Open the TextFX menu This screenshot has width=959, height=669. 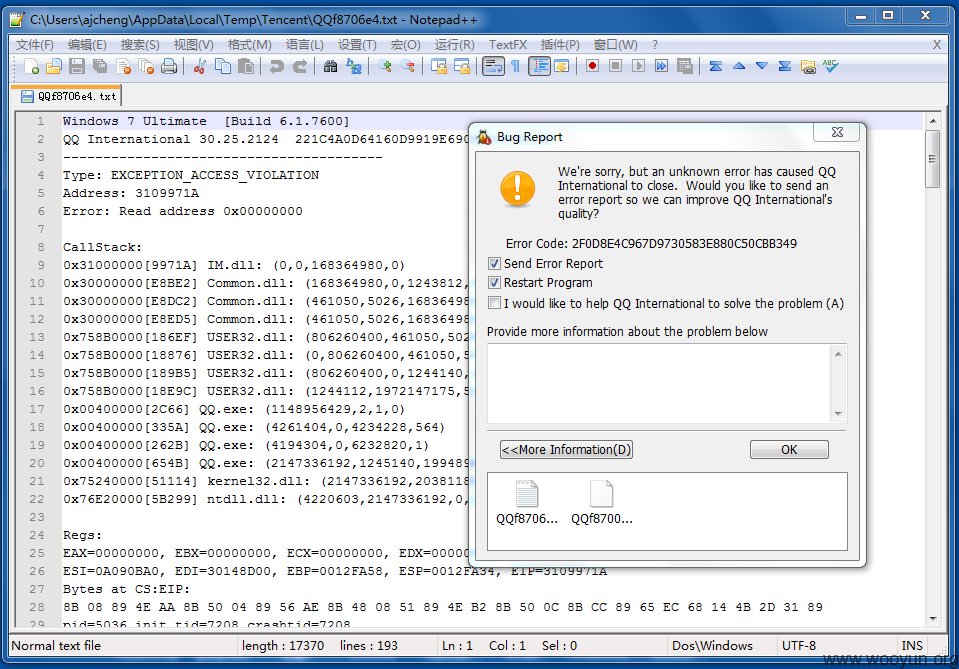[x=508, y=45]
